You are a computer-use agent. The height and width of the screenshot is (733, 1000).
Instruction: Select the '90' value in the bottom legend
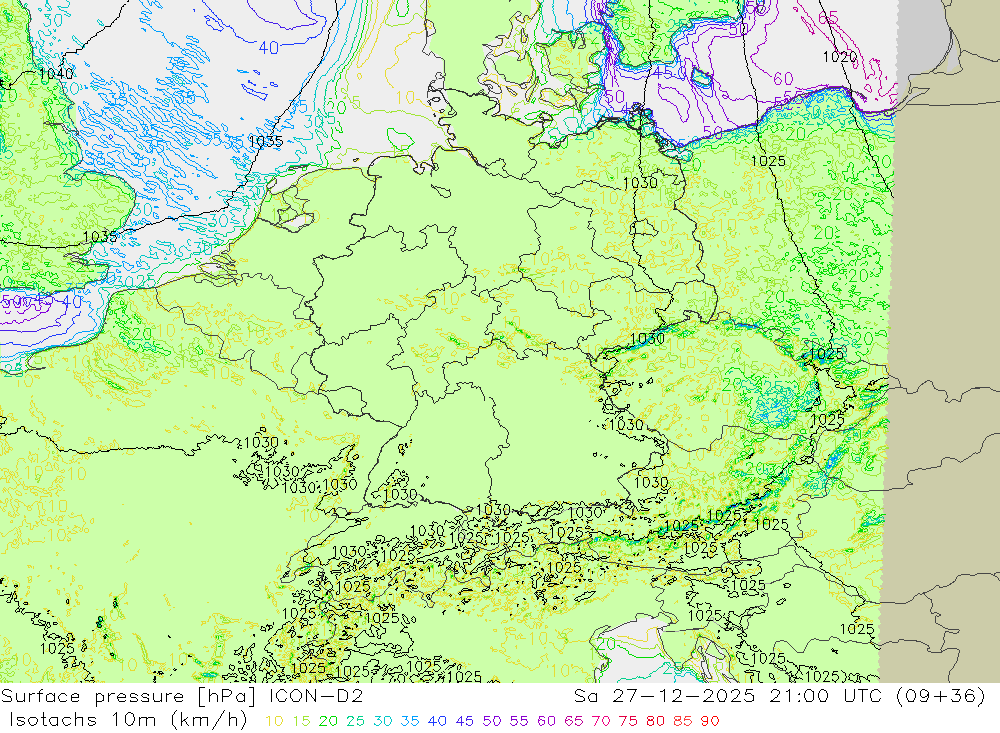coord(710,721)
